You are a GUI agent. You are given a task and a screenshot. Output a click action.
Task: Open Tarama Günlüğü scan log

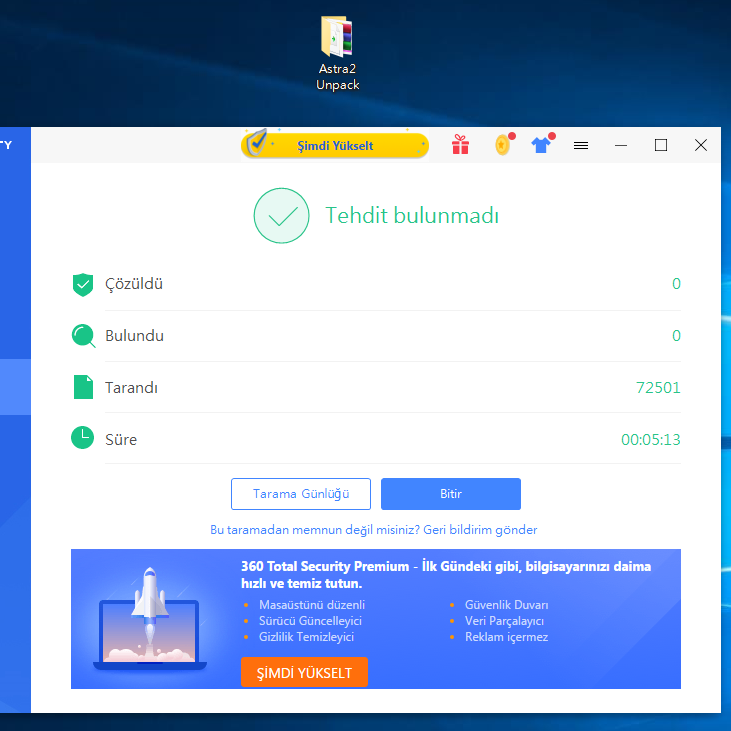point(301,494)
